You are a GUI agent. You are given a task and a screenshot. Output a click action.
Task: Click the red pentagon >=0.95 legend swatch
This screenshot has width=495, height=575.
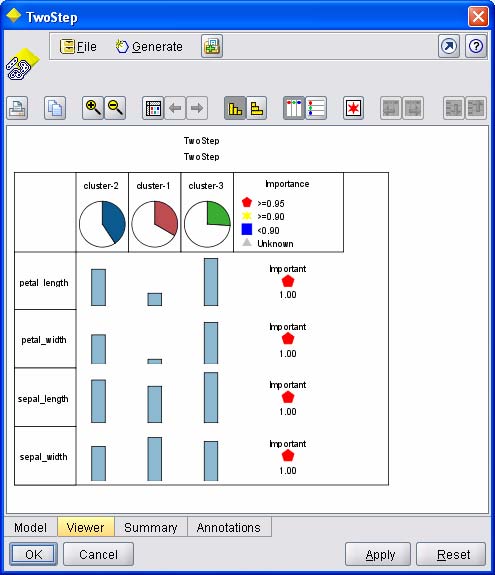[247, 202]
